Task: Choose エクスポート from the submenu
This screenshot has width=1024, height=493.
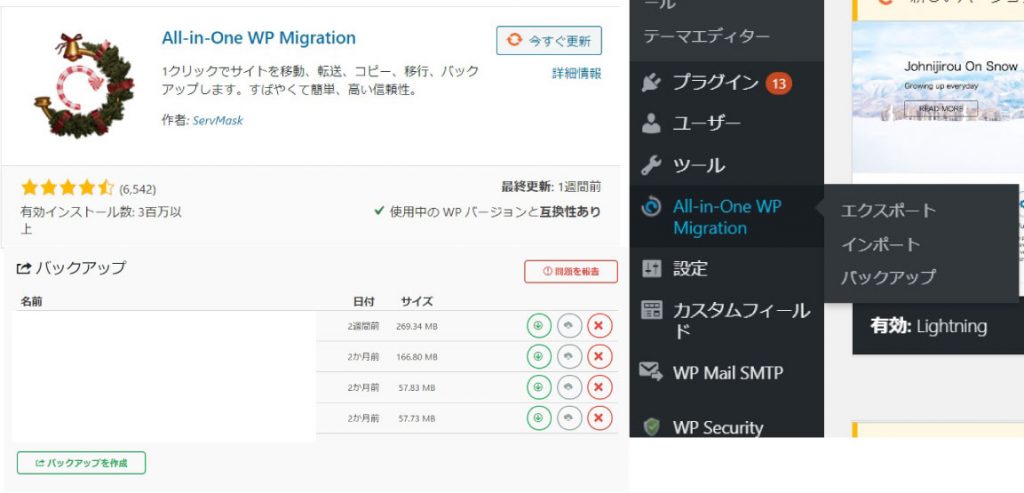Action: pos(888,211)
